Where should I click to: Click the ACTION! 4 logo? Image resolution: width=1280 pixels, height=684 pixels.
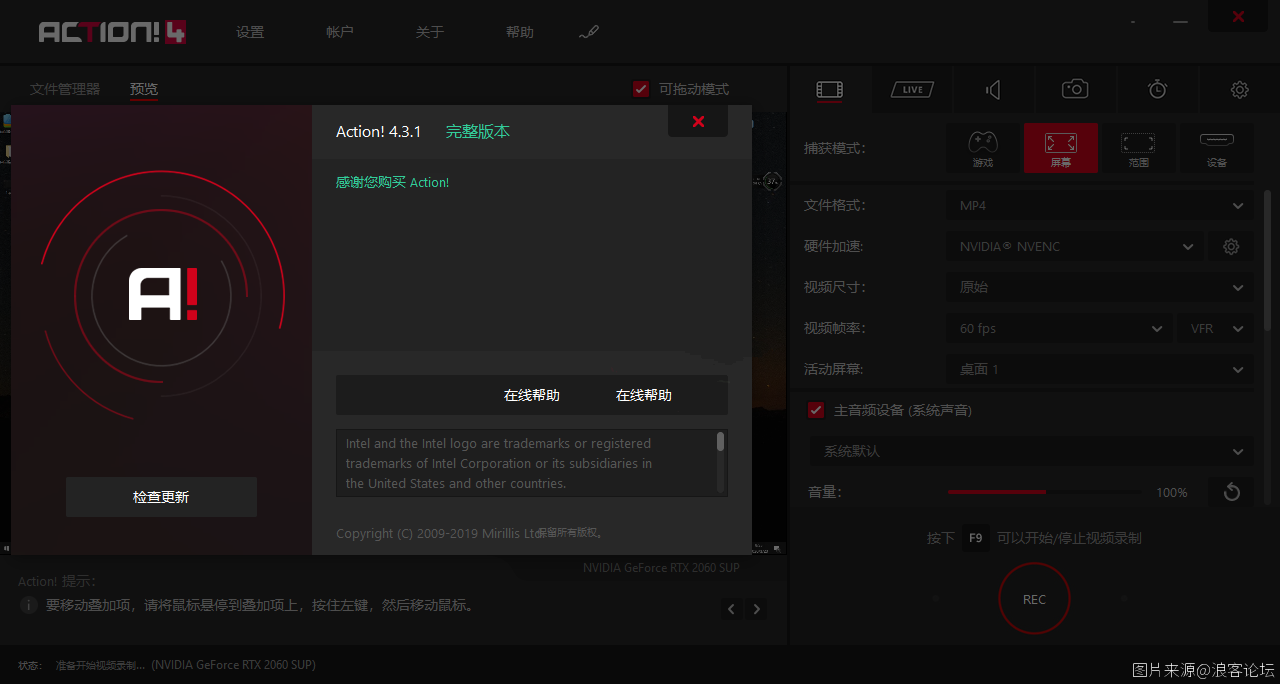click(x=112, y=32)
